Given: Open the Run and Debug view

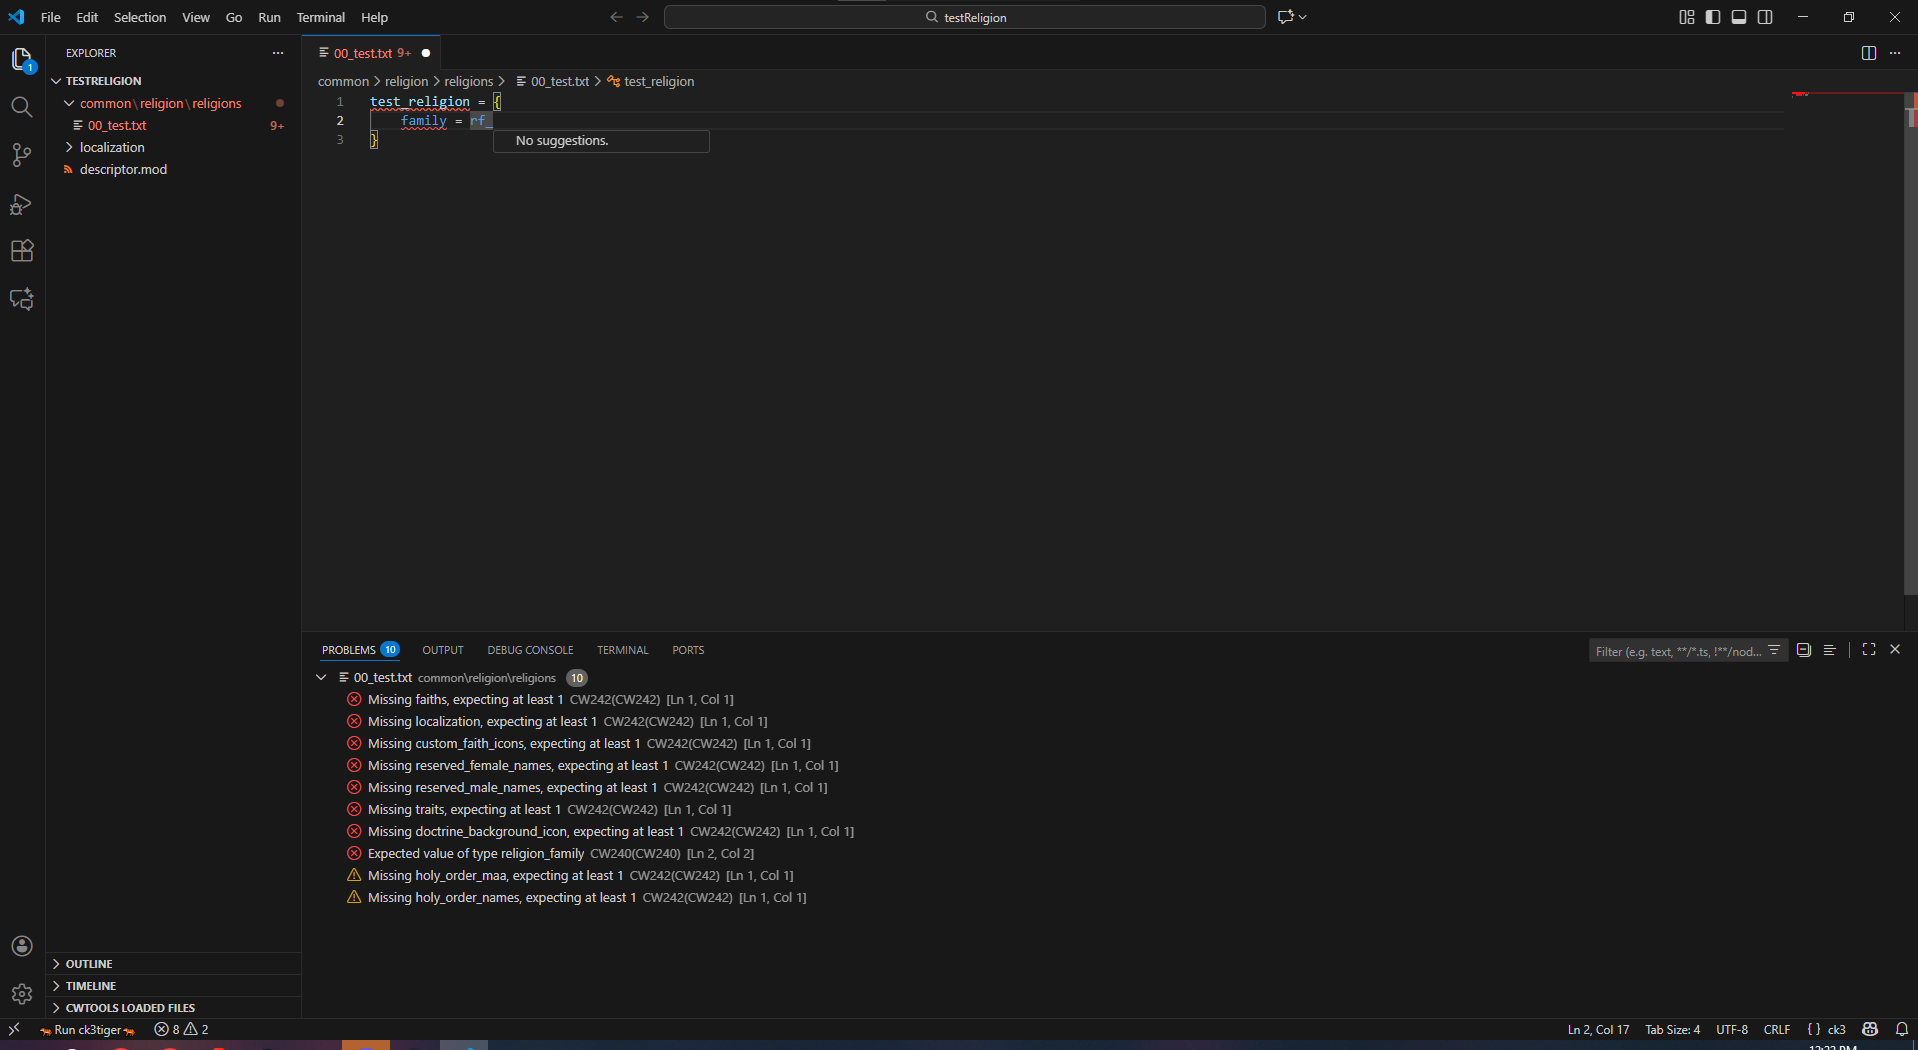Looking at the screenshot, I should point(22,204).
